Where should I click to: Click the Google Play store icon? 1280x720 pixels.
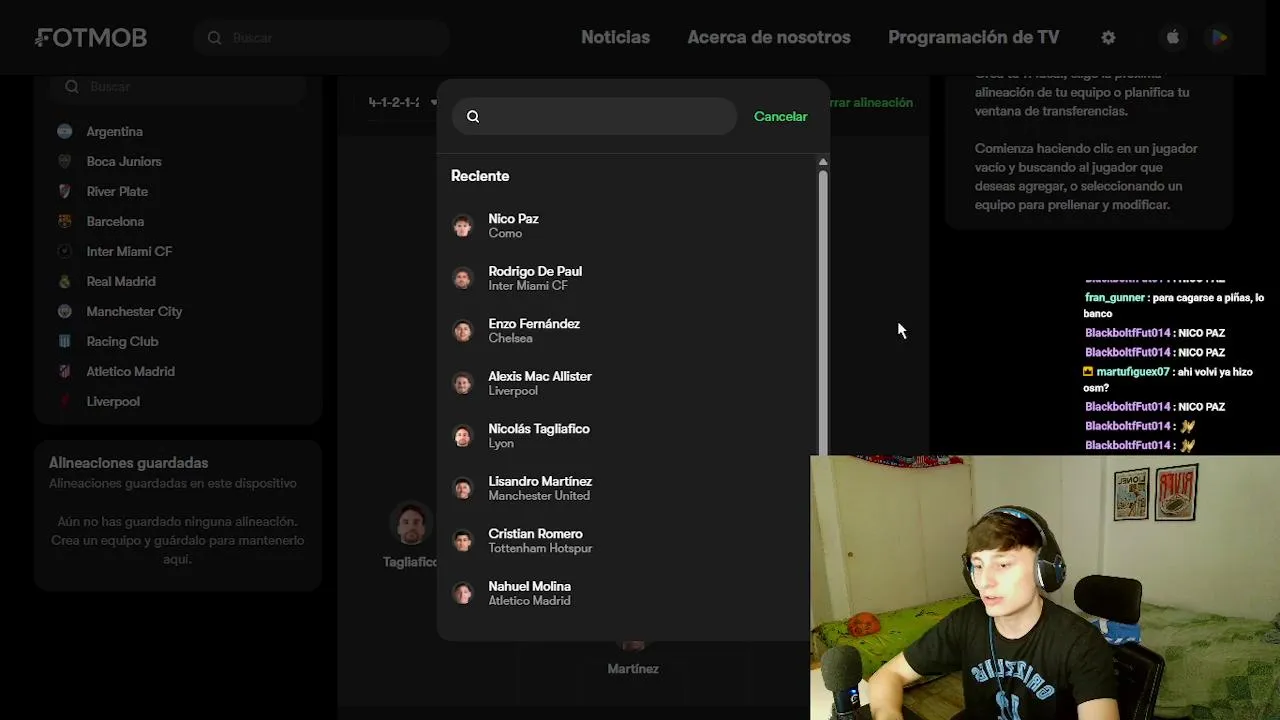tap(1219, 37)
